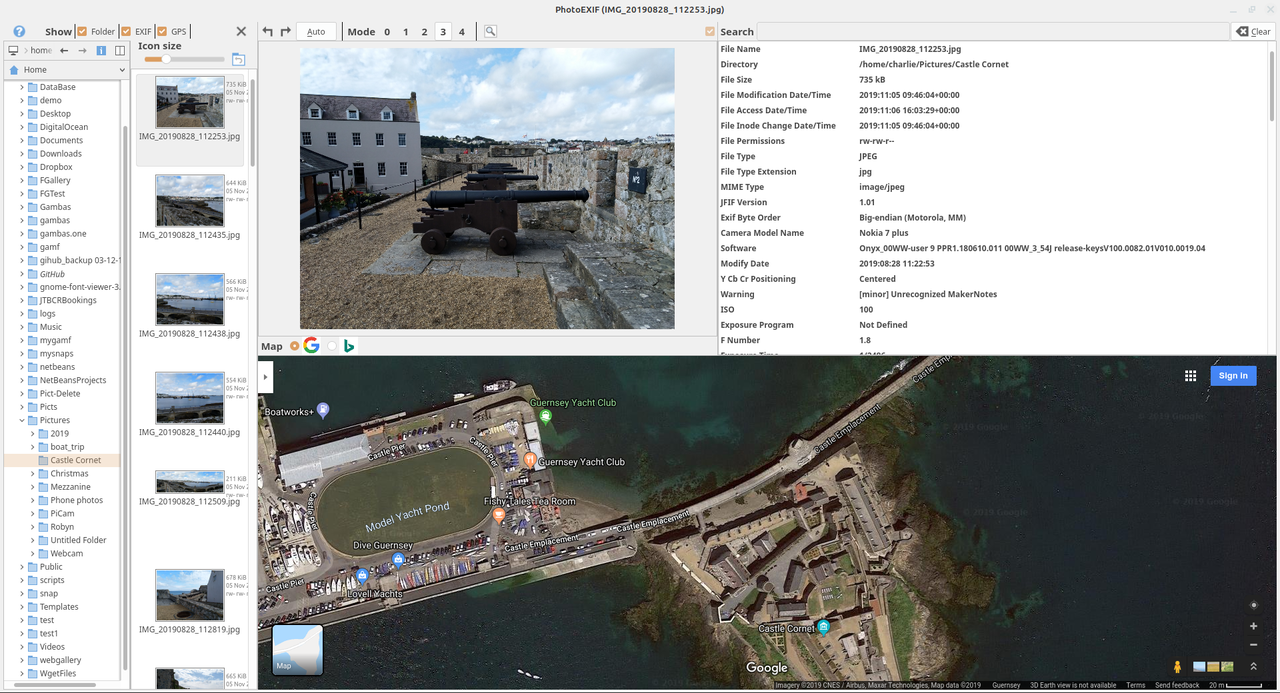Viewport: 1280px width, 693px height.
Task: Switch to Map view thumbnail button
Action: (x=298, y=650)
